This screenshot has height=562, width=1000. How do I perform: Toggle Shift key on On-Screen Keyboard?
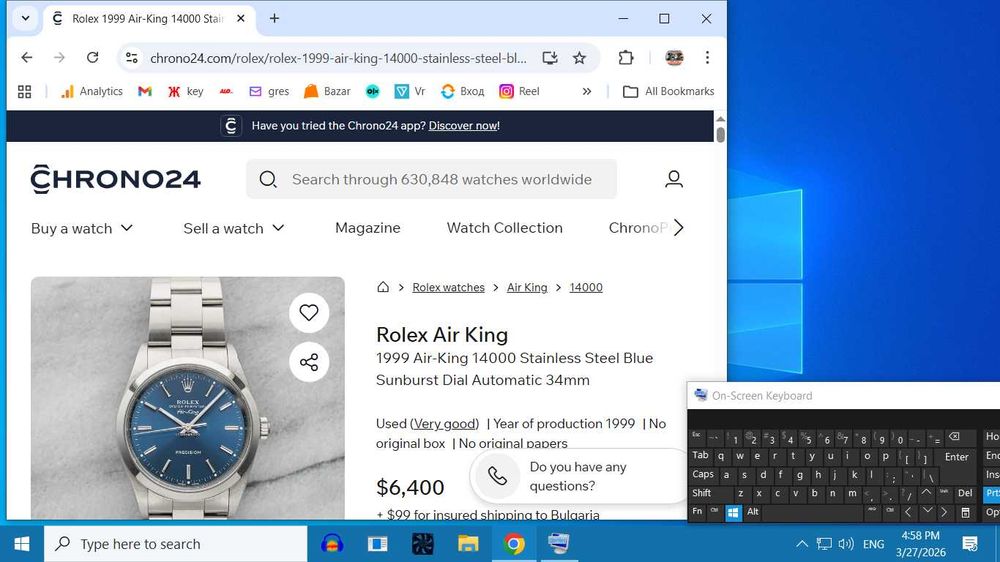point(702,493)
